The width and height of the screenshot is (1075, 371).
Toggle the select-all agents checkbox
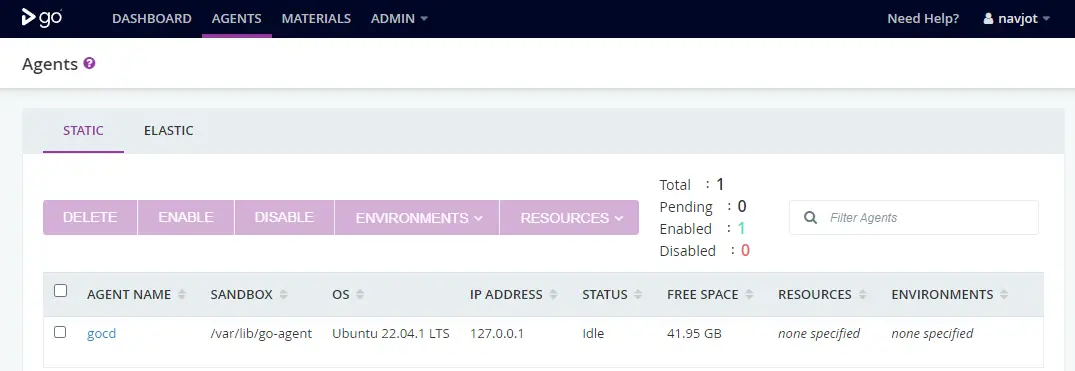tap(60, 291)
